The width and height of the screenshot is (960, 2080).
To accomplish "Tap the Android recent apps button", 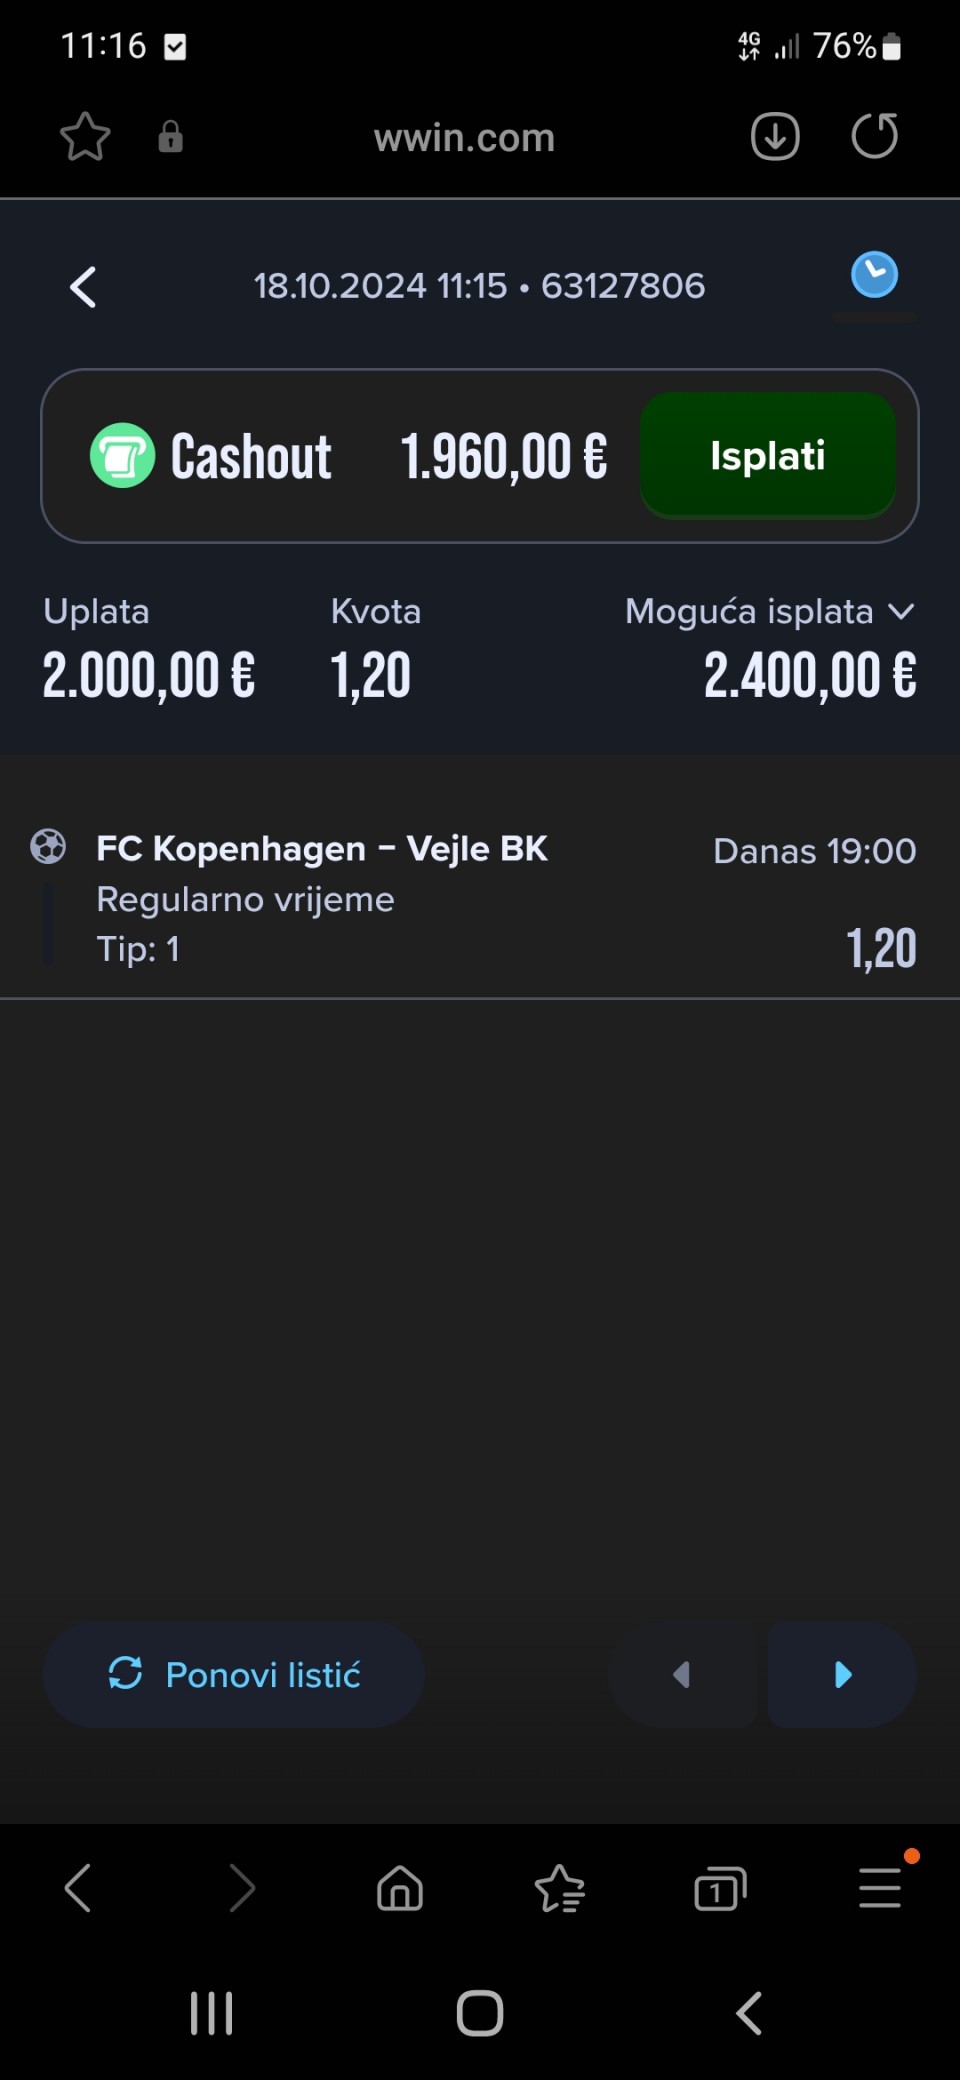I will pos(212,2013).
